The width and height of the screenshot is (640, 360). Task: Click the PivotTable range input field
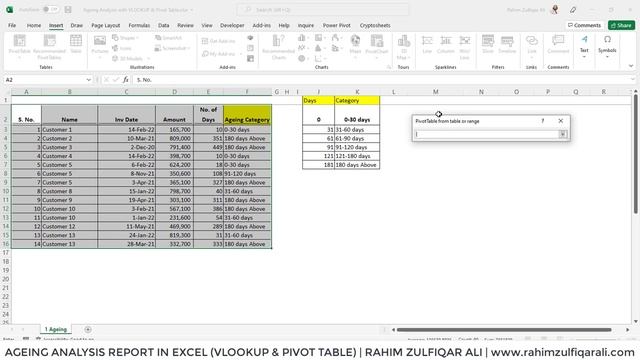point(486,134)
